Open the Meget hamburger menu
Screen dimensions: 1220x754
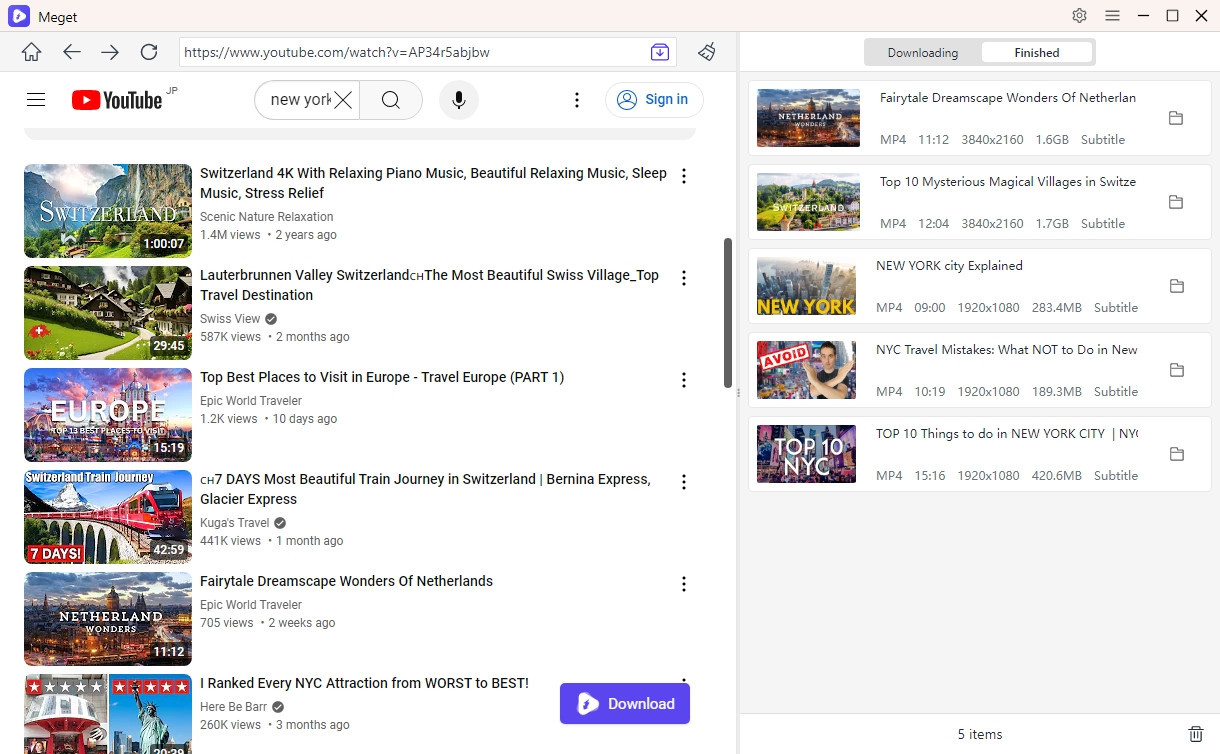coord(1112,16)
